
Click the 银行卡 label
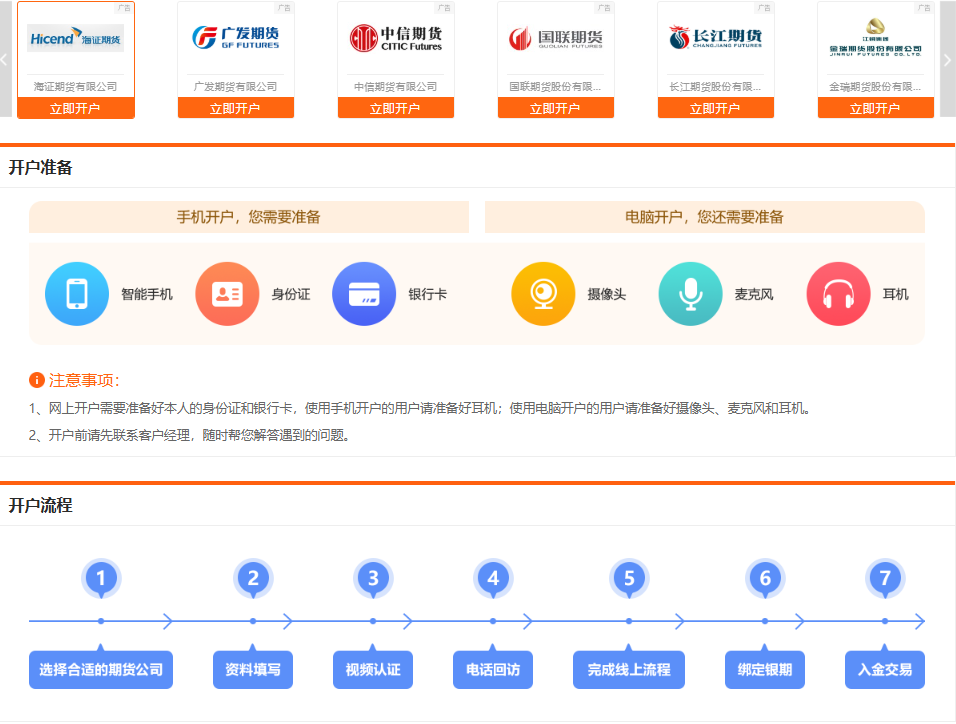pyautogui.click(x=427, y=295)
